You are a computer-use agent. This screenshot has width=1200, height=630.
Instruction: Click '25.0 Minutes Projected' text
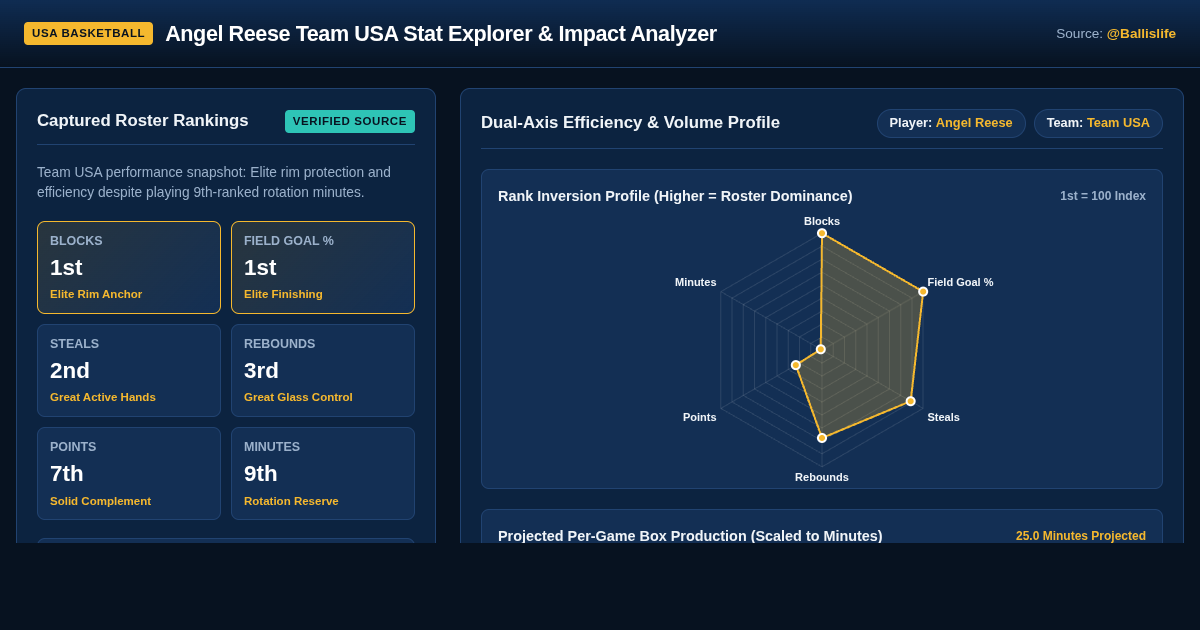point(1081,536)
